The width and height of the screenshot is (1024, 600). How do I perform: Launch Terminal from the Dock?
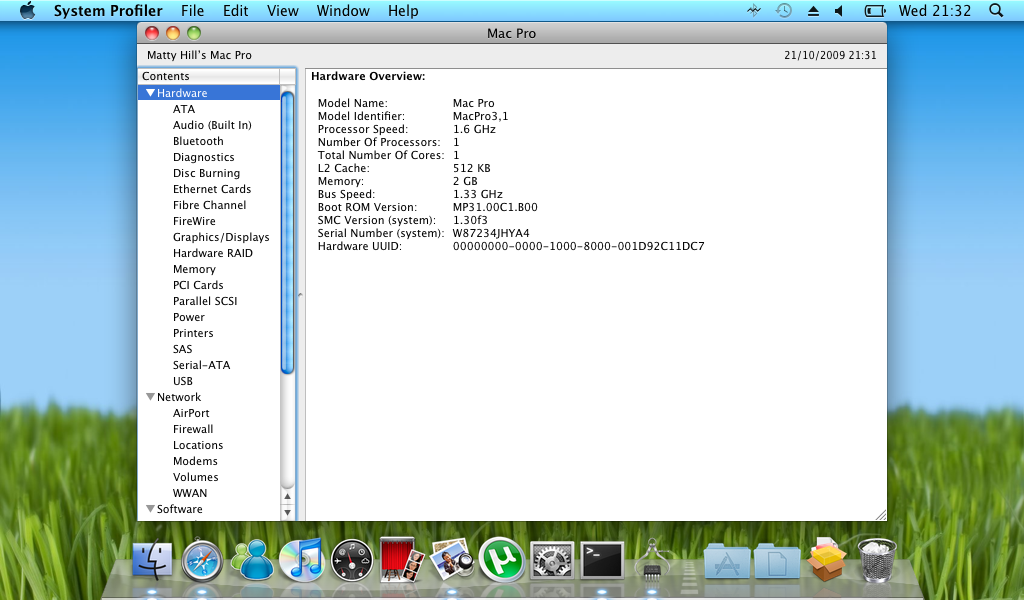click(x=601, y=560)
